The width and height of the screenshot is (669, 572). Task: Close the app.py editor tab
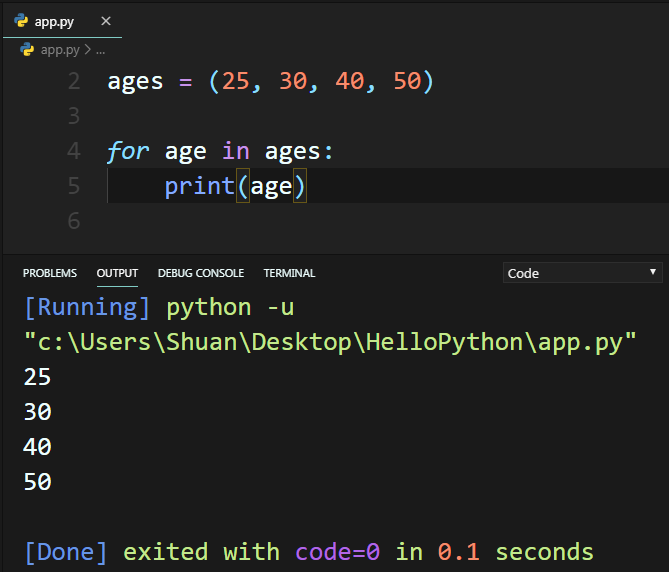click(x=106, y=21)
